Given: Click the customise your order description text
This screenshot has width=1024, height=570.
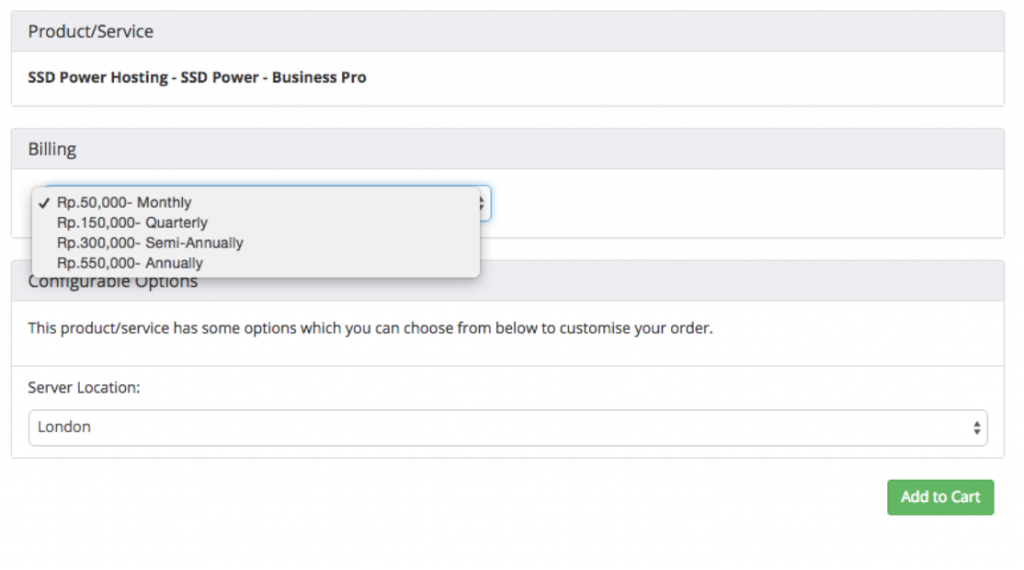Looking at the screenshot, I should (370, 328).
